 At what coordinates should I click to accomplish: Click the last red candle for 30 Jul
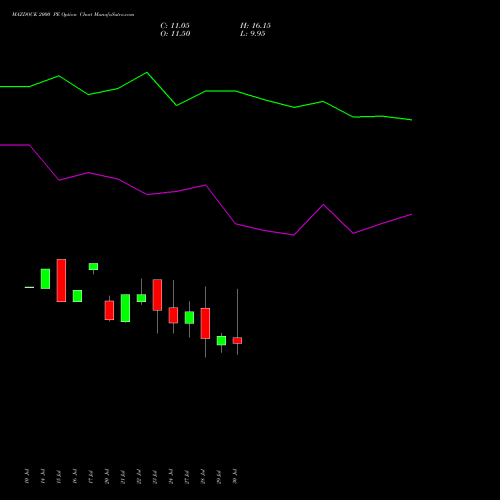[x=237, y=340]
